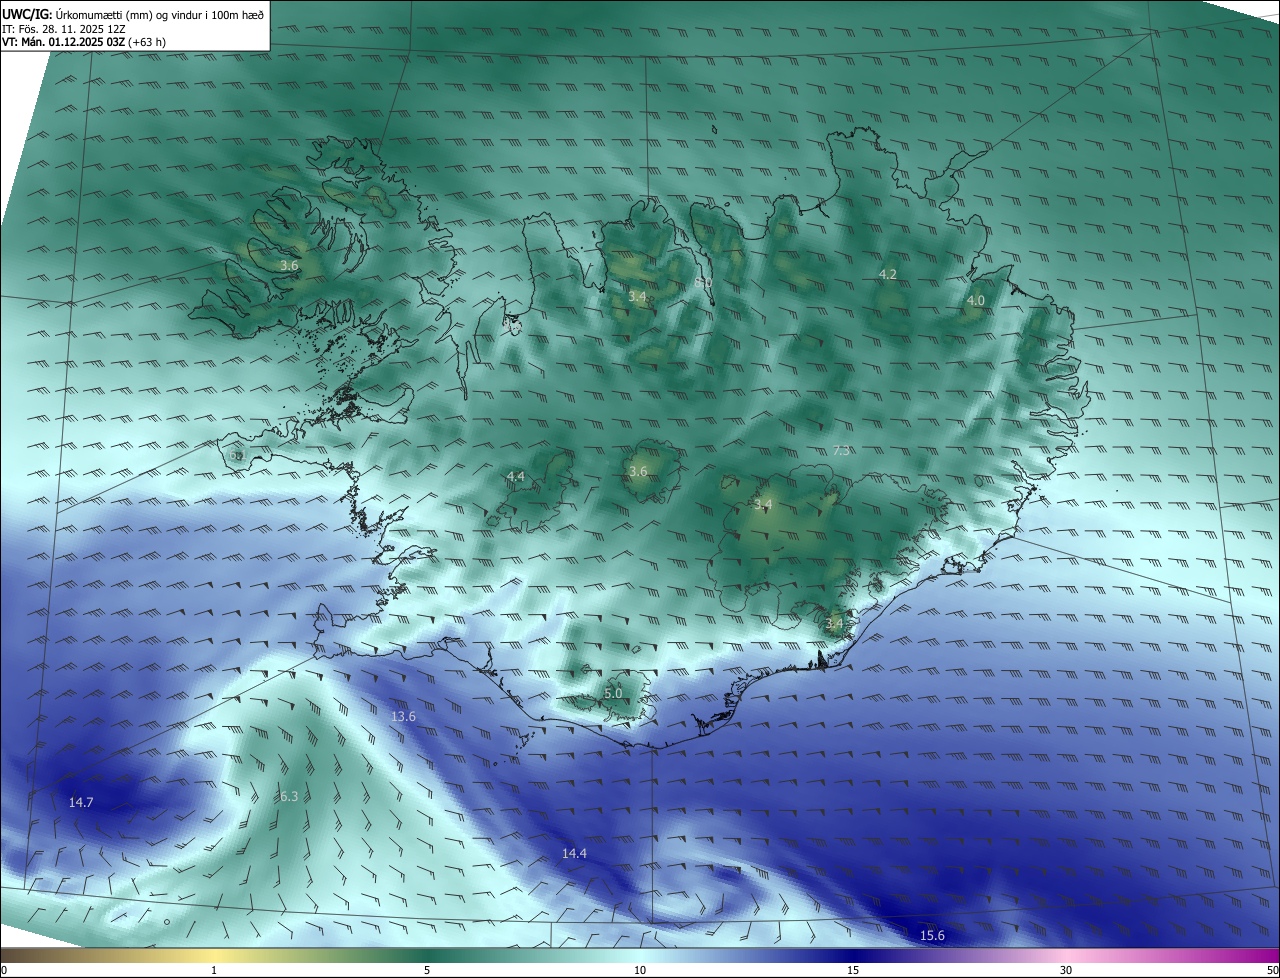Screen dimensions: 1280x978
Task: Click the 4.0 value label
Action: (976, 300)
